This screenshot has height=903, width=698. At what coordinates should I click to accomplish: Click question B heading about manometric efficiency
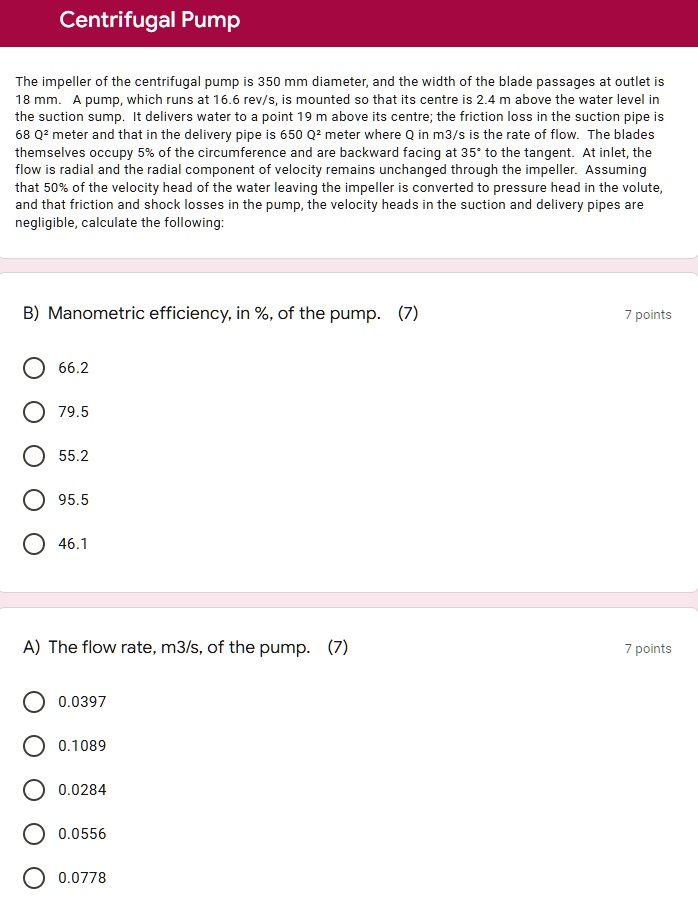pos(222,313)
